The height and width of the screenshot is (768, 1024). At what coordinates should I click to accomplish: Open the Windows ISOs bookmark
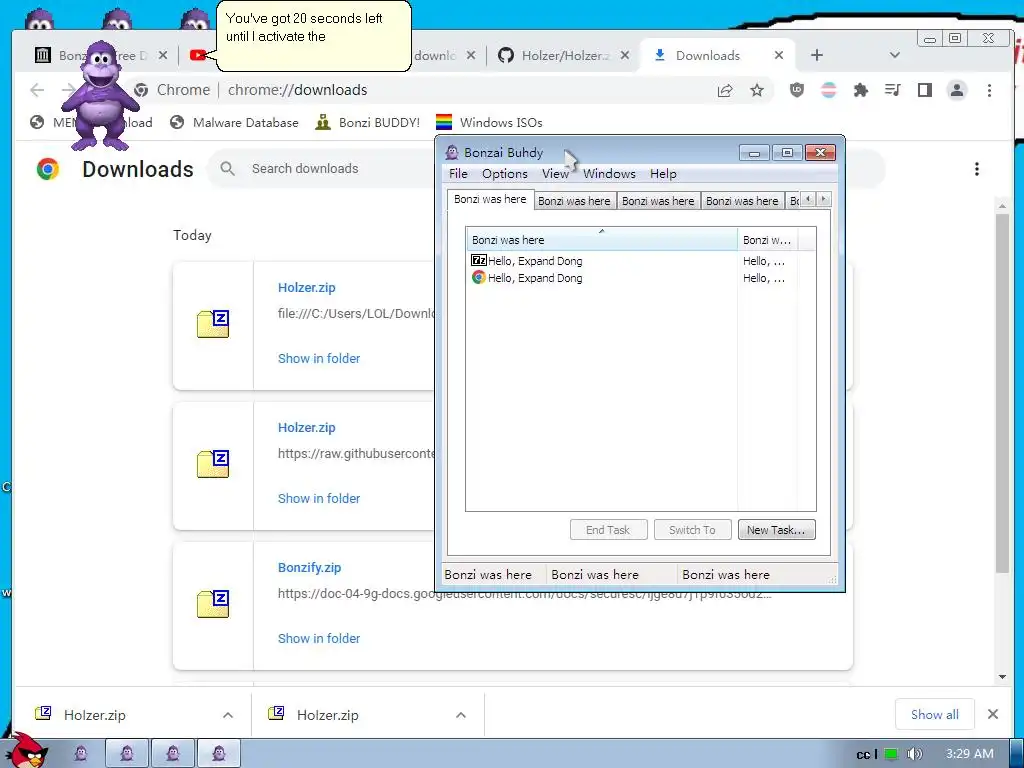point(489,123)
